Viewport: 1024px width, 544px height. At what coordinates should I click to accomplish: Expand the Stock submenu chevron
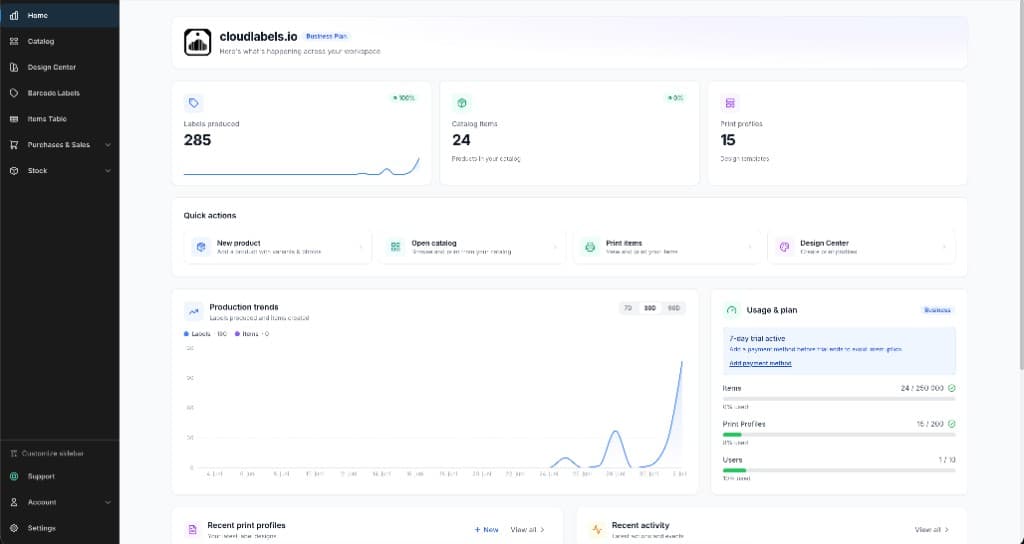pos(108,170)
